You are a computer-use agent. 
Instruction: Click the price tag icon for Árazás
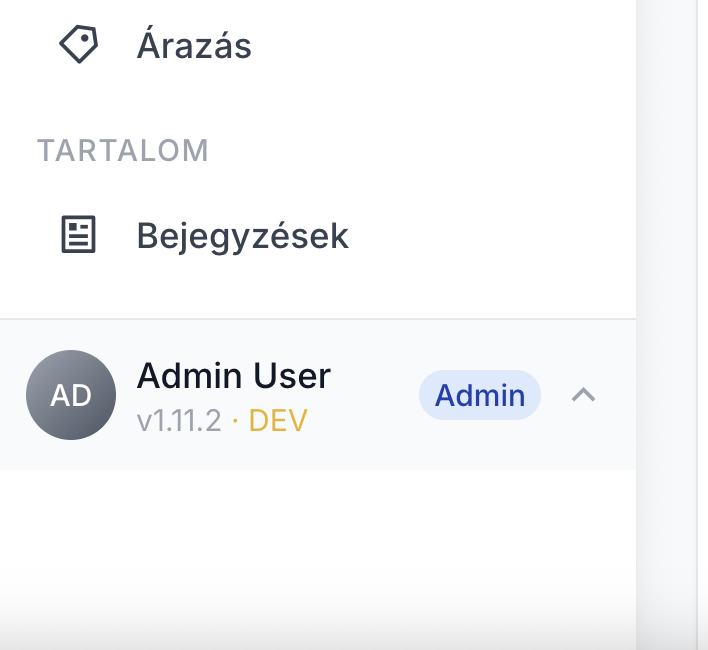pyautogui.click(x=79, y=44)
